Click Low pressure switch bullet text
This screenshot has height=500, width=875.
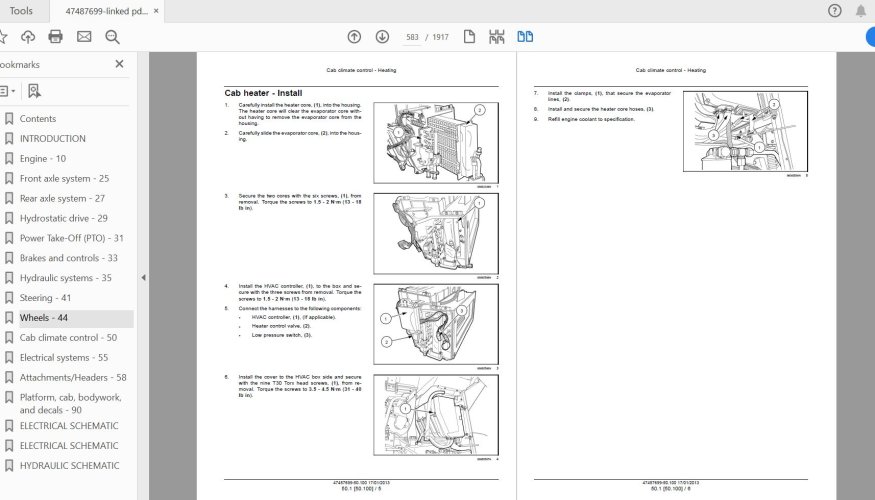[x=282, y=335]
